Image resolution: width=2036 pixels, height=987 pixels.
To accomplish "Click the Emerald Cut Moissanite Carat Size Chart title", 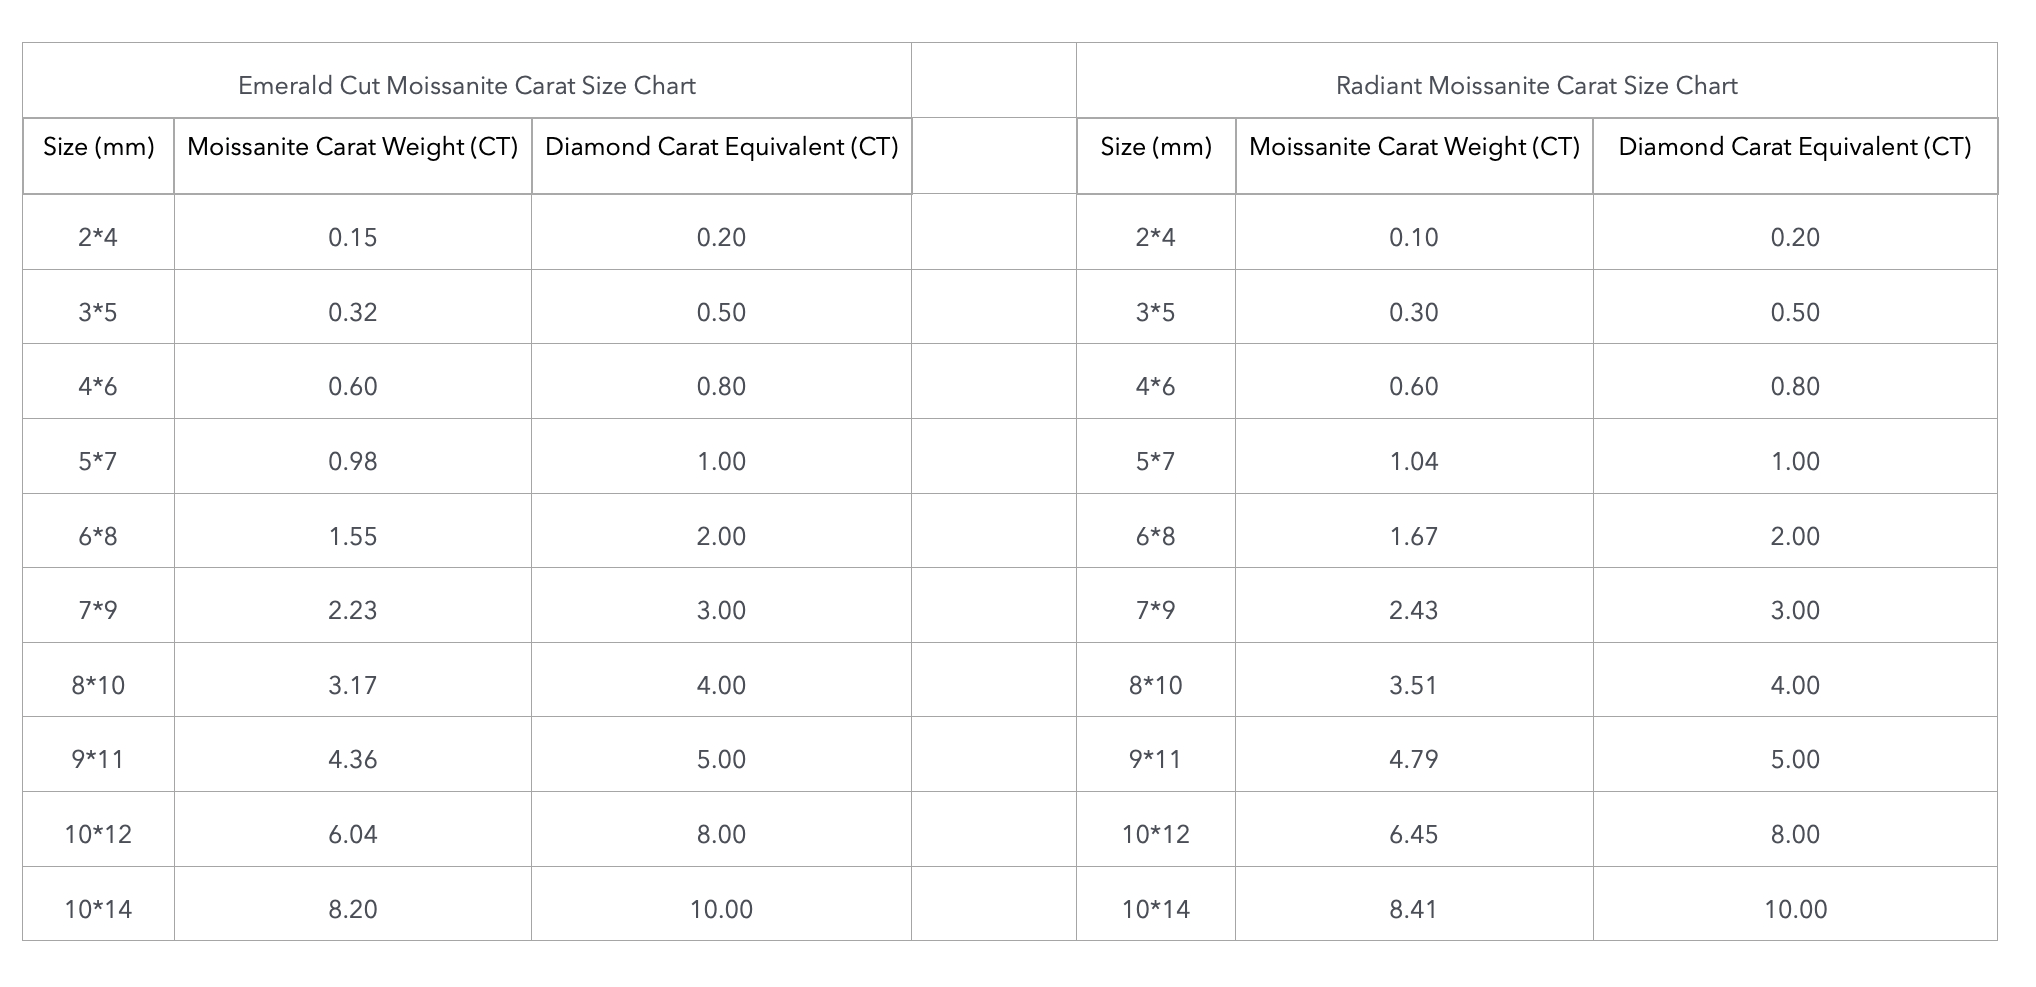I will (x=466, y=86).
